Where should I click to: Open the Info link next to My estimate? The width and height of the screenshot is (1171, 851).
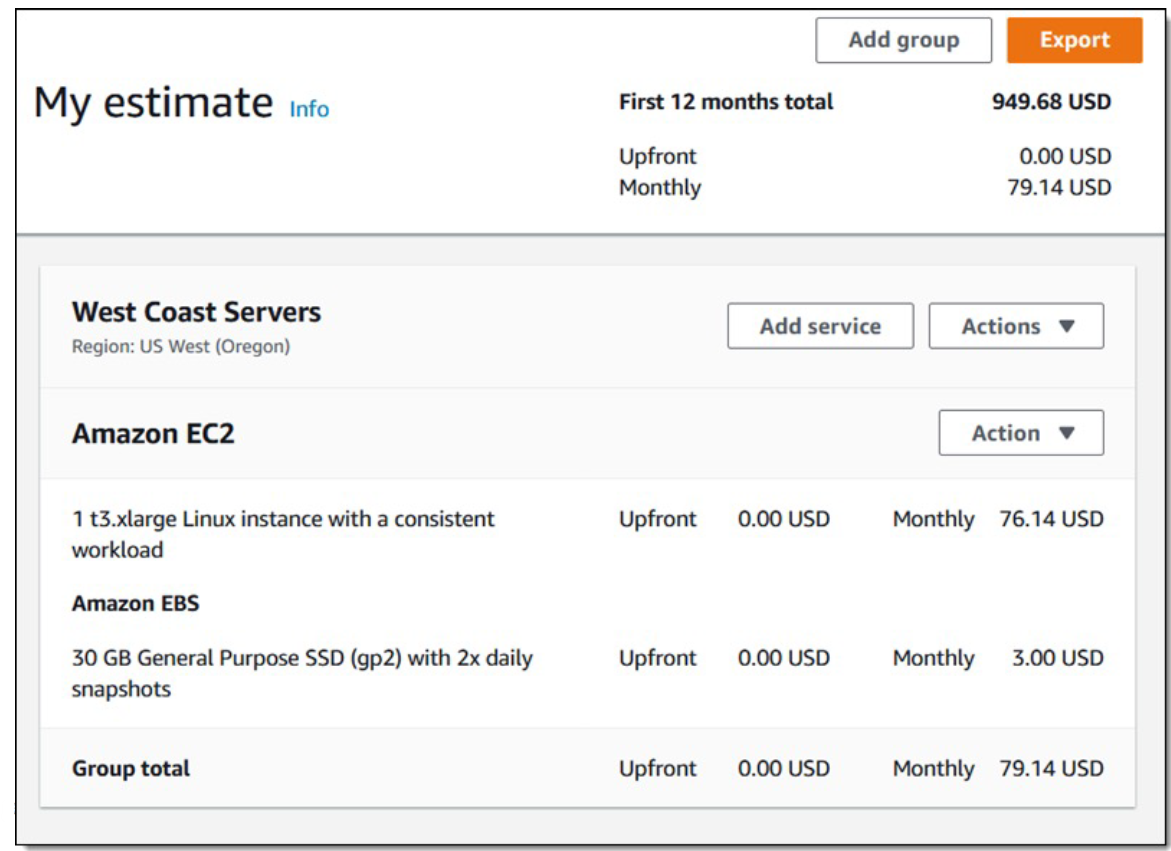(309, 109)
